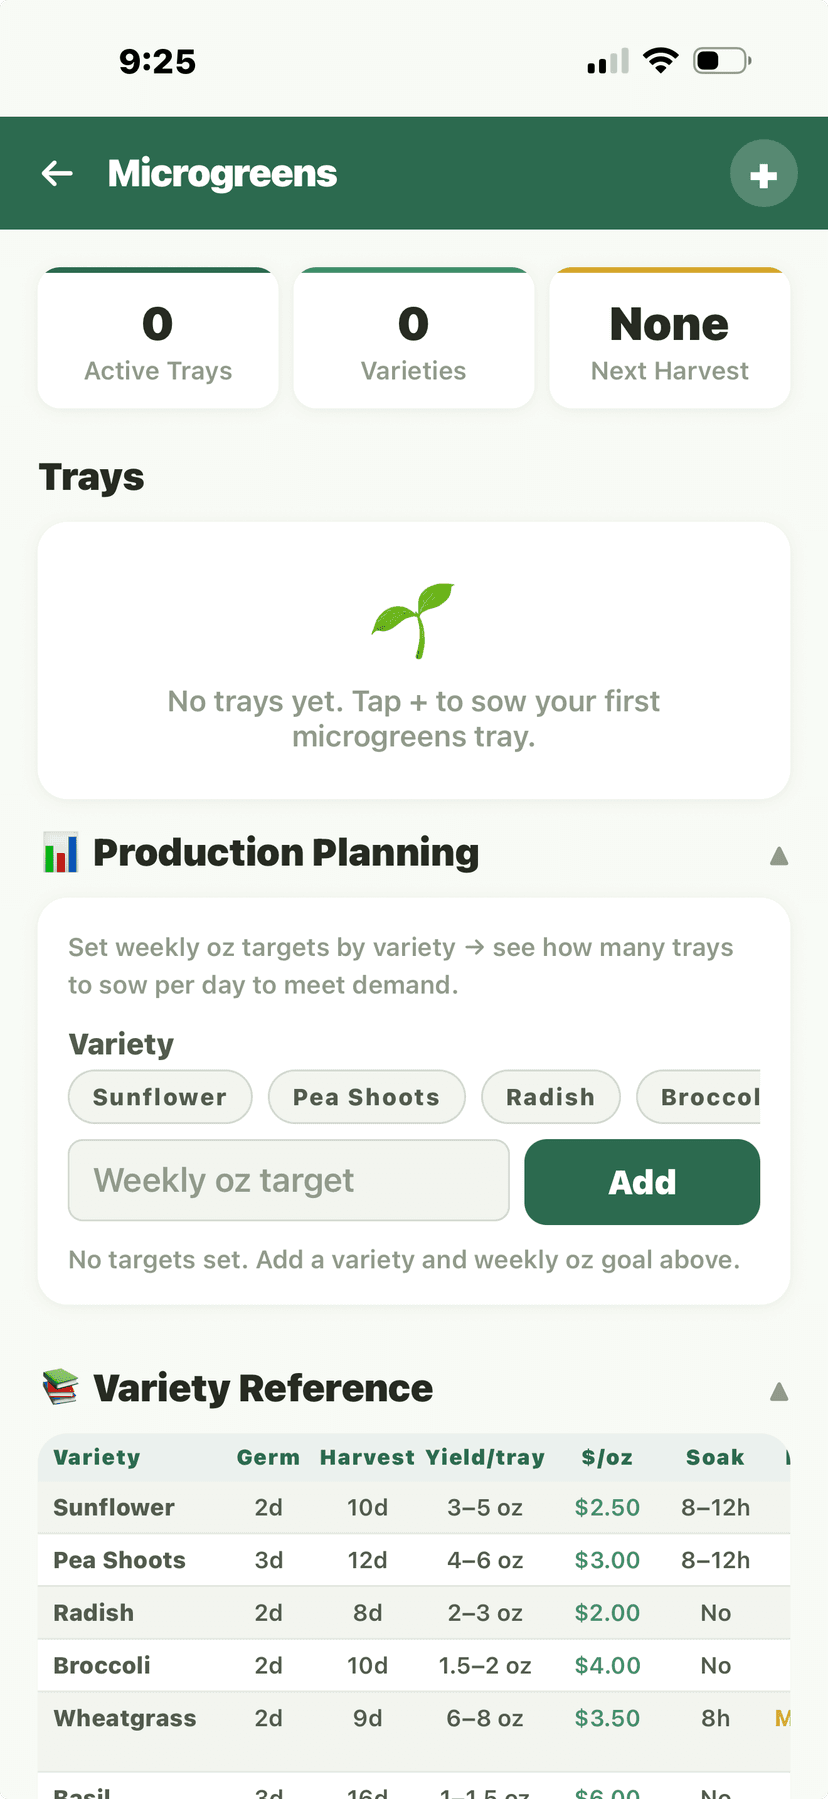This screenshot has width=828, height=1799.
Task: Click the books icon beside Variety Reference
Action: pyautogui.click(x=60, y=1388)
